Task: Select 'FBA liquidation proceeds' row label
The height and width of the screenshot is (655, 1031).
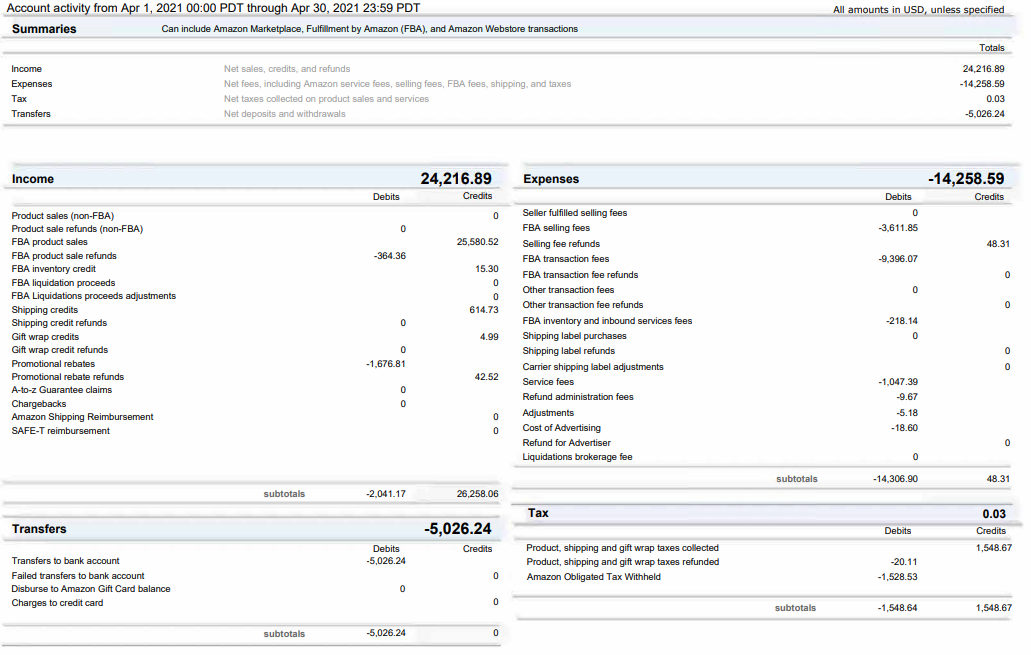Action: tap(63, 283)
